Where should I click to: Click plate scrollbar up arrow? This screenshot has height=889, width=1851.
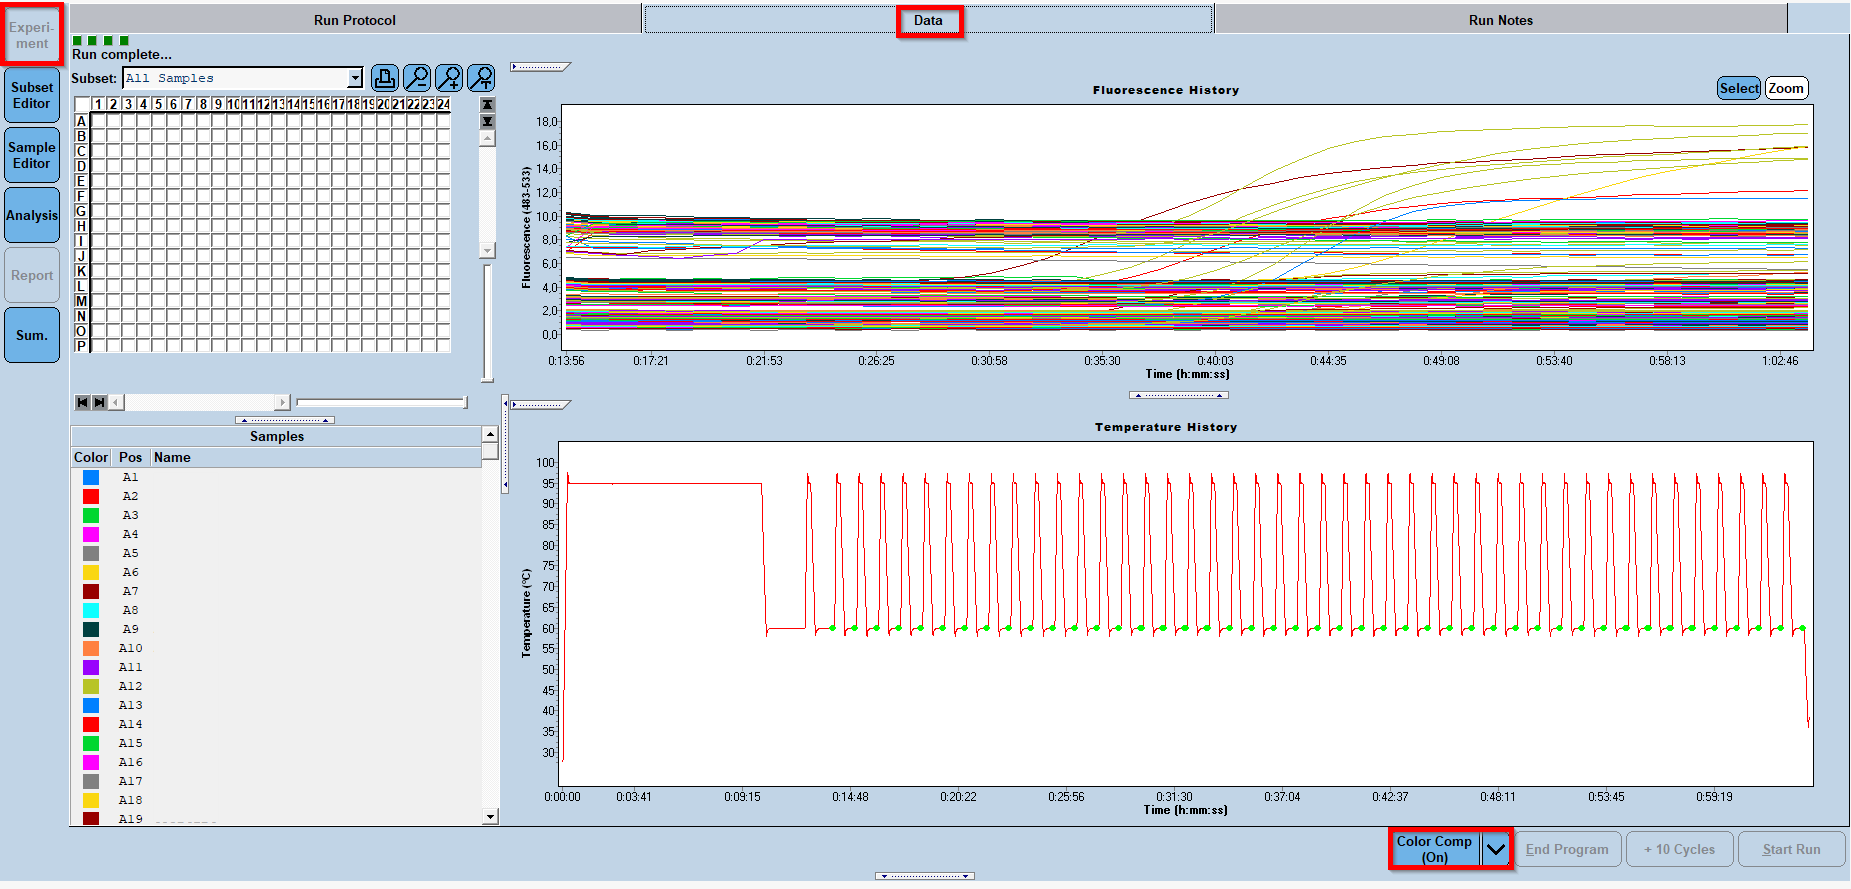[487, 139]
